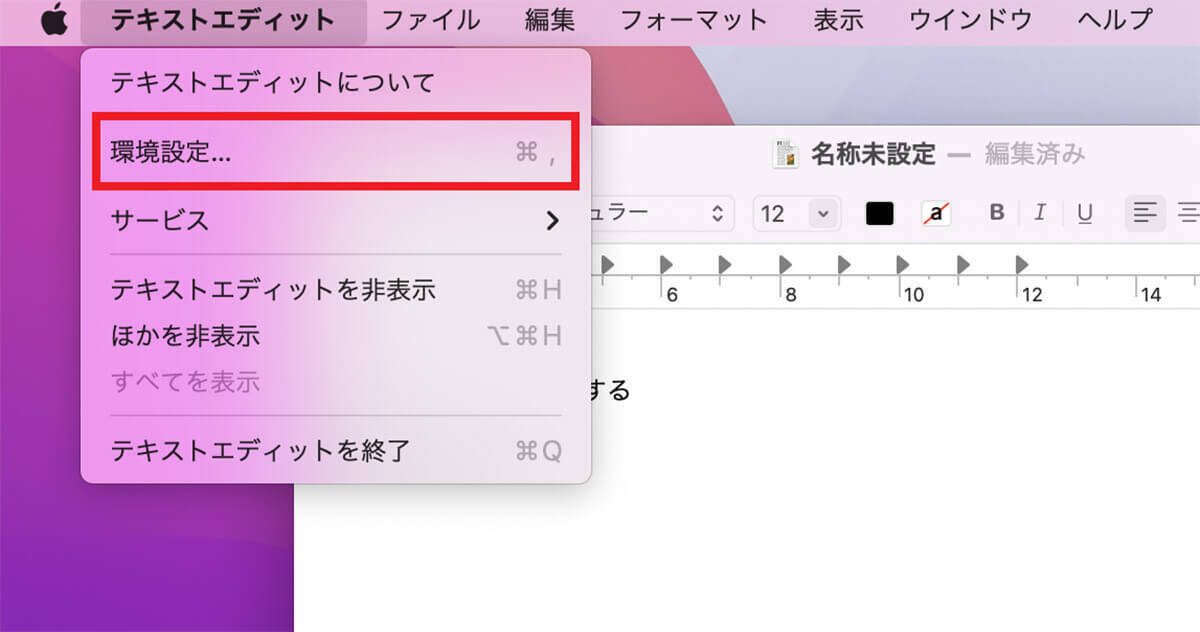Click the テキストエディット menu bar item
This screenshot has height=632, width=1200.
click(x=223, y=20)
